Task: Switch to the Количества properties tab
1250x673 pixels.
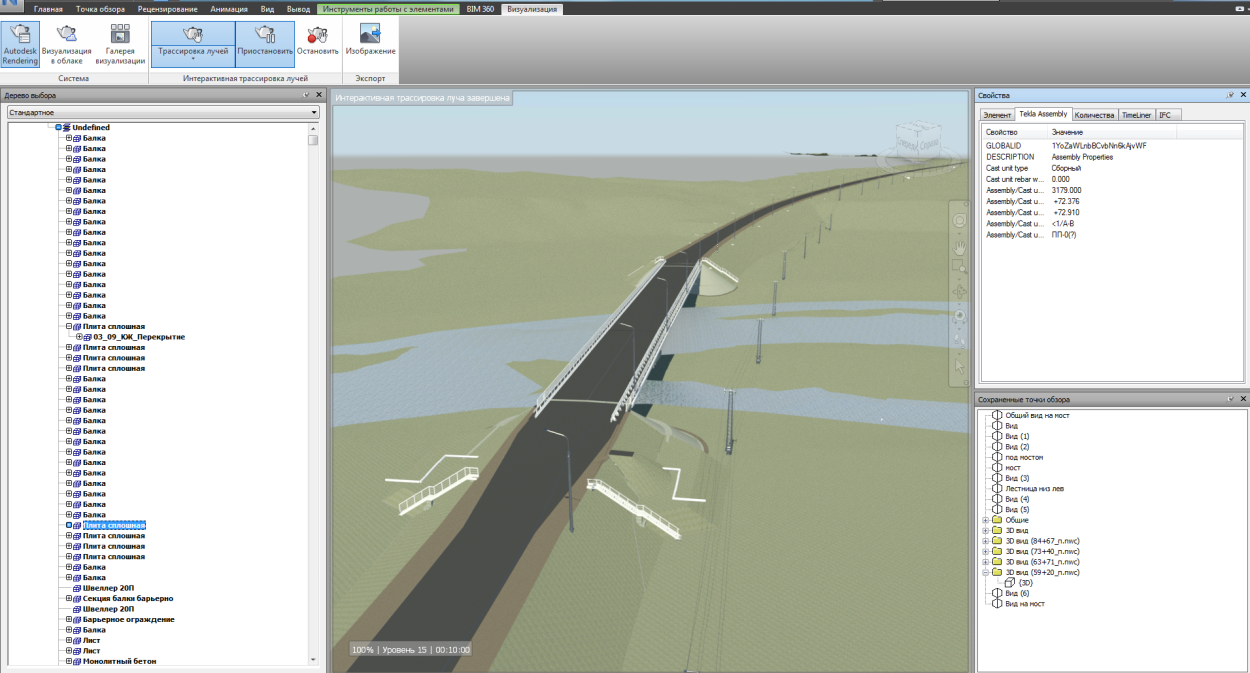Action: (1094, 115)
